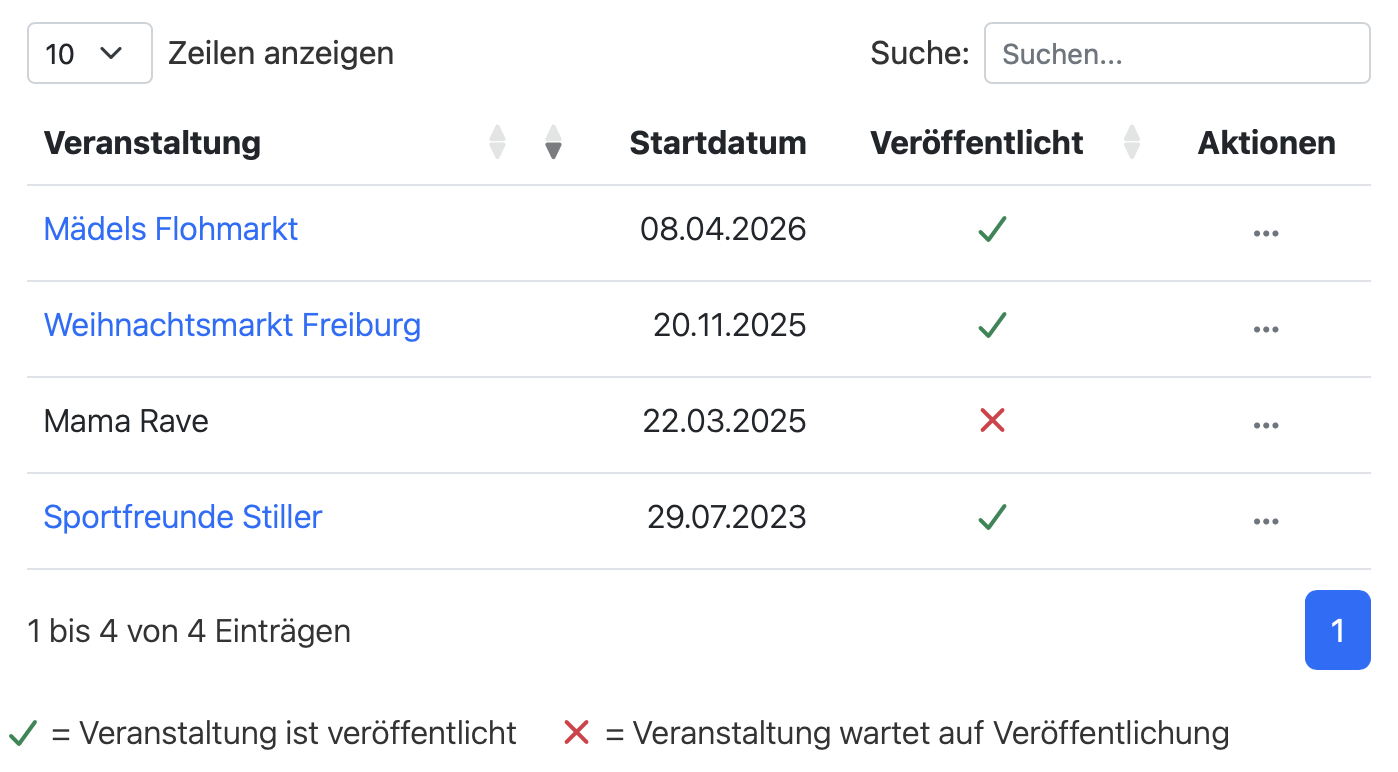1398x772 pixels.
Task: Open the actions menu for Sportfreunde Stiller
Action: 1266,520
